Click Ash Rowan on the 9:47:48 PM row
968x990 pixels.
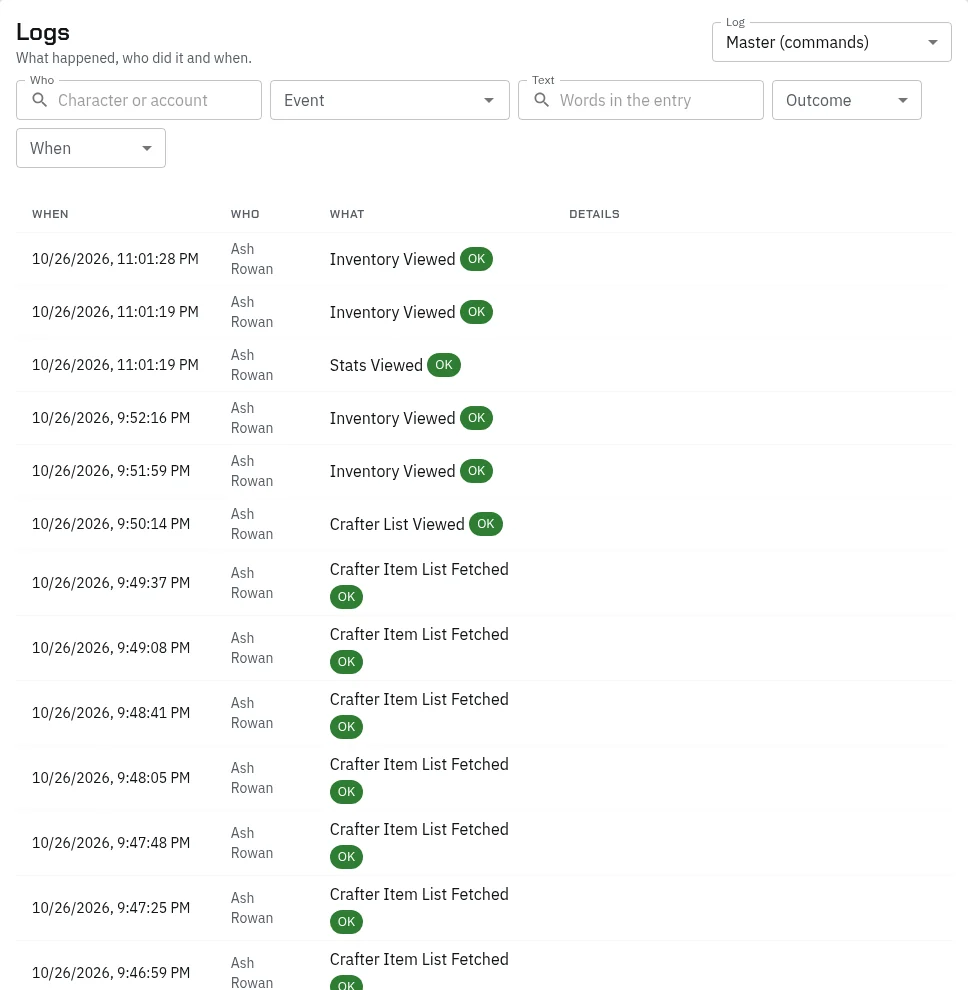coord(251,843)
